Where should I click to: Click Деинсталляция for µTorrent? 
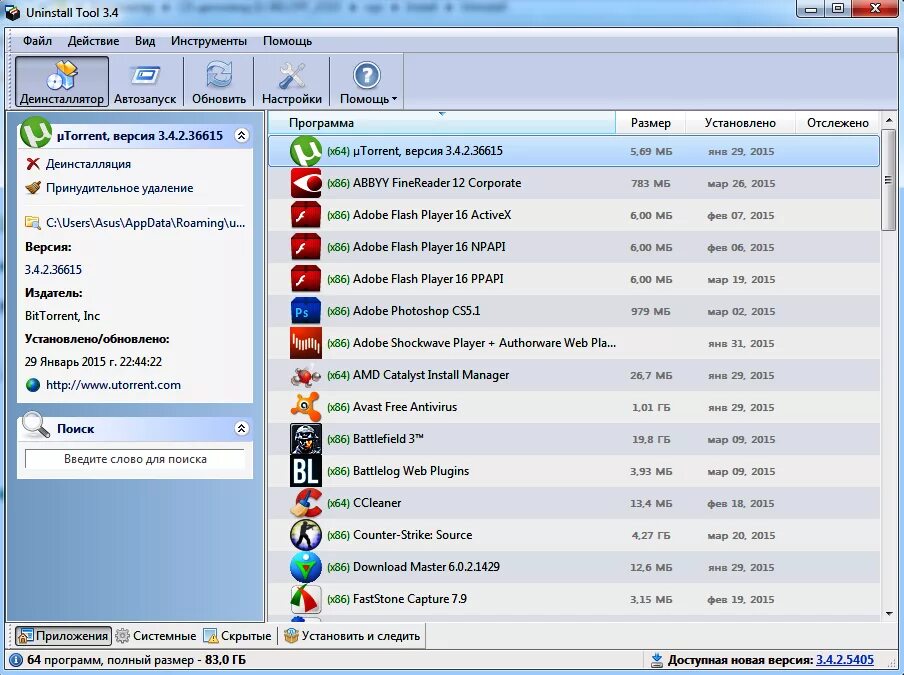coord(88,164)
